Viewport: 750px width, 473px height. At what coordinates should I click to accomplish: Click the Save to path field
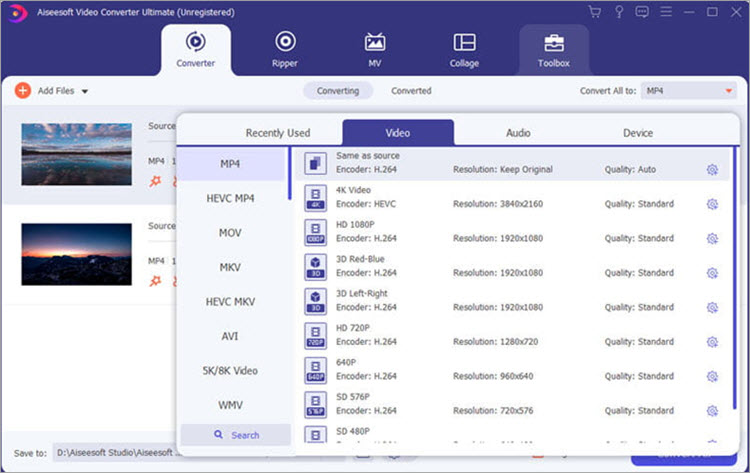[115, 452]
